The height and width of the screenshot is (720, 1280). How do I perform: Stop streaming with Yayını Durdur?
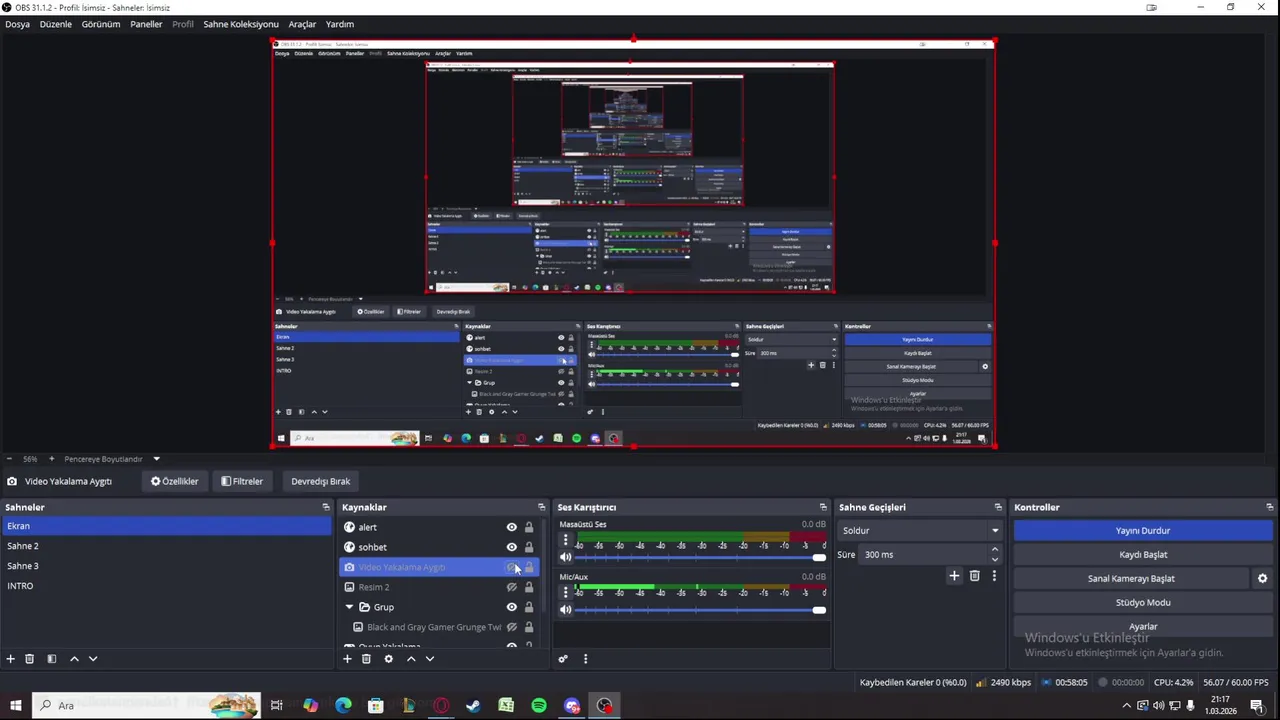1143,530
